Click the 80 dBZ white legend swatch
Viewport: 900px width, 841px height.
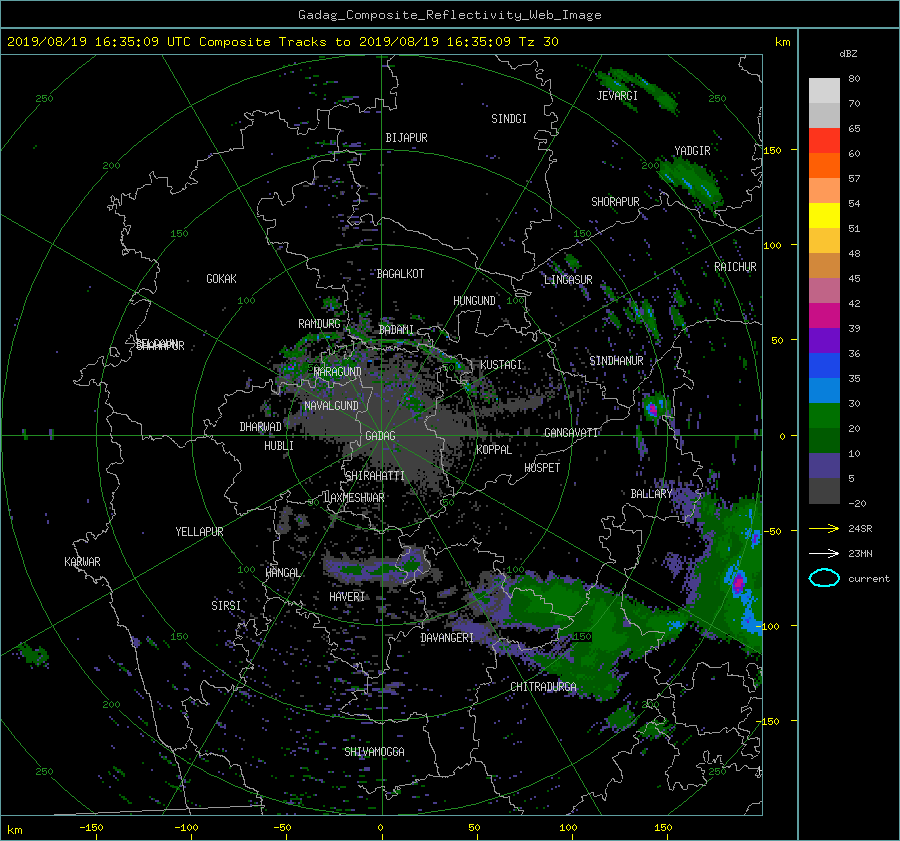[x=824, y=90]
